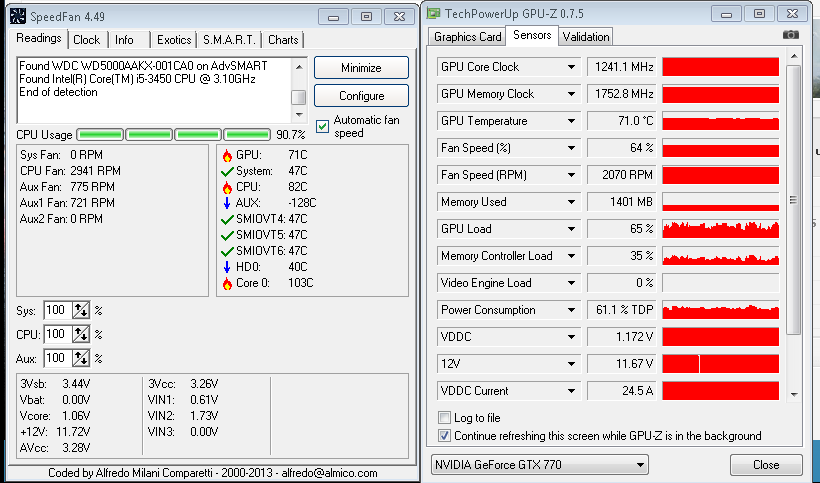Viewport: 820px width, 483px height.
Task: Click the green checkmark next to SMIOVT6
Action: [x=227, y=251]
